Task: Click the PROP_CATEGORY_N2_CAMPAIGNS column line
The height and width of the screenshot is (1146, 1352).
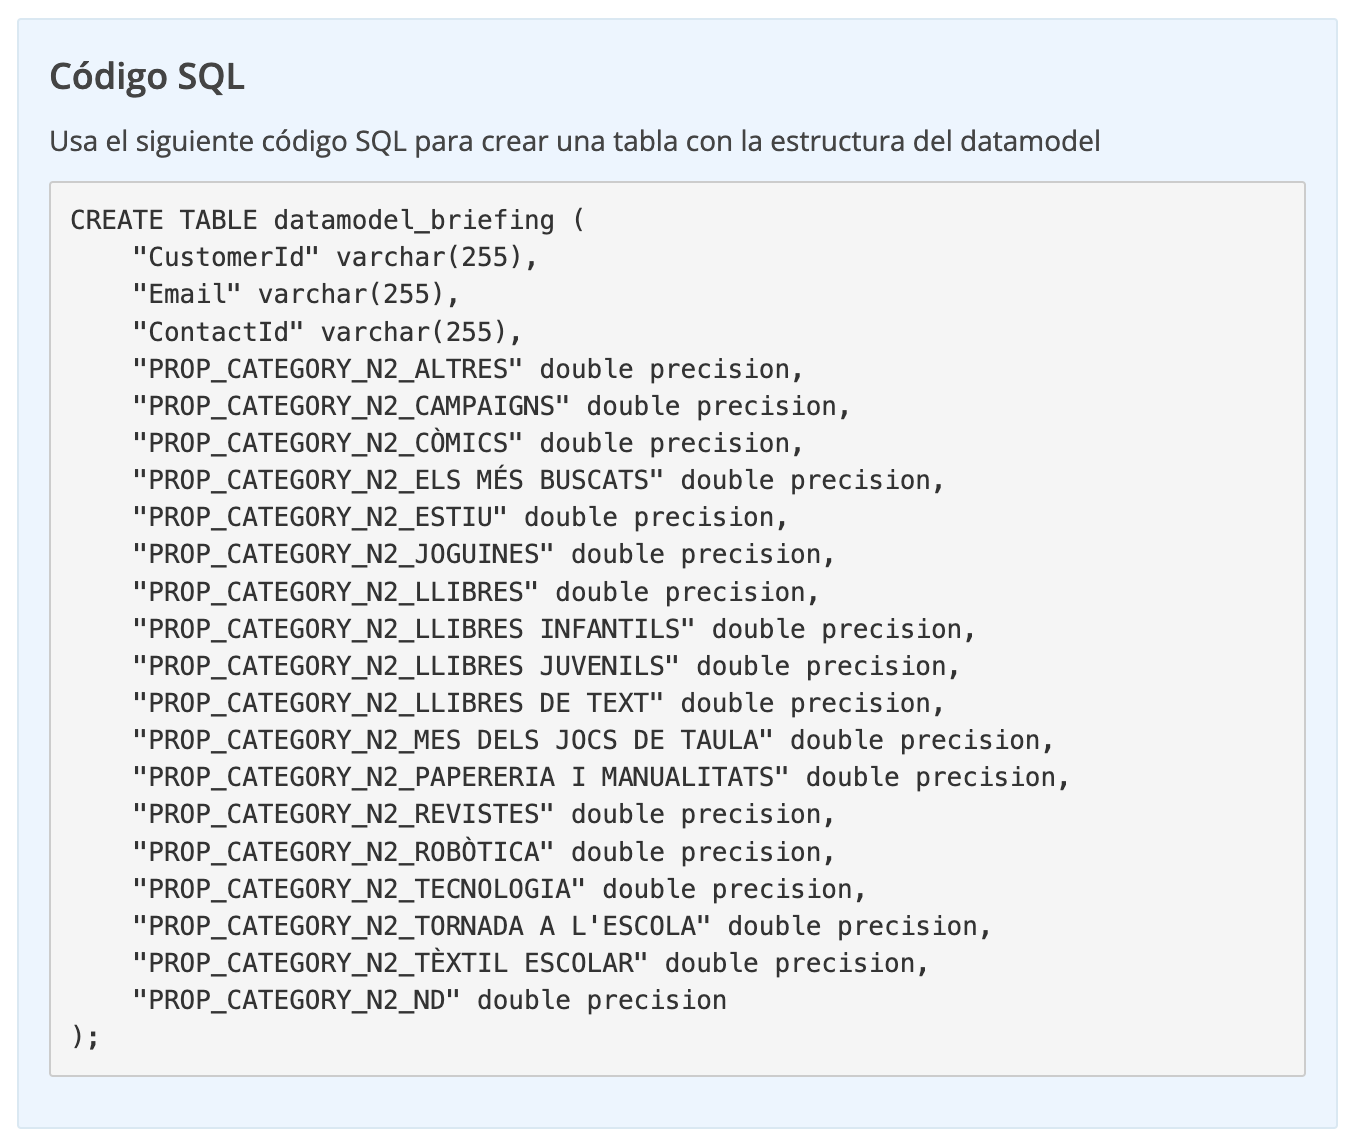Action: coord(490,406)
